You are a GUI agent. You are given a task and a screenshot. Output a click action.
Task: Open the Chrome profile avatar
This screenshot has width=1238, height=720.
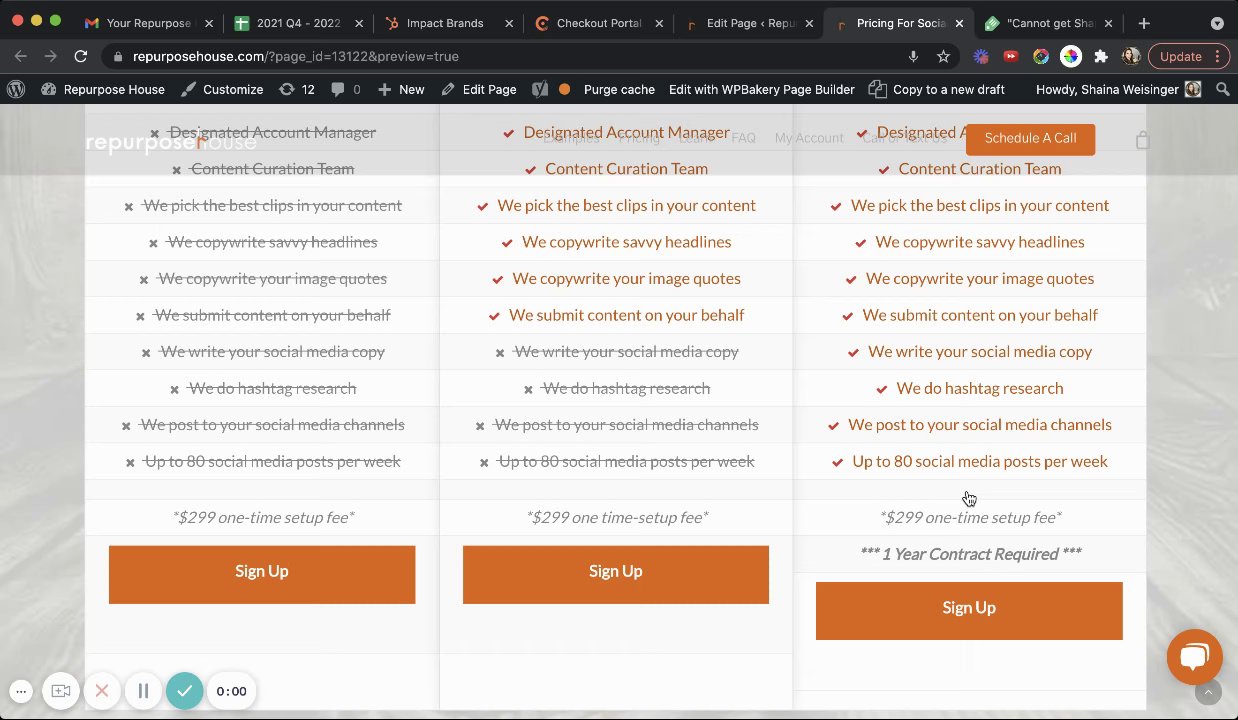(1131, 57)
